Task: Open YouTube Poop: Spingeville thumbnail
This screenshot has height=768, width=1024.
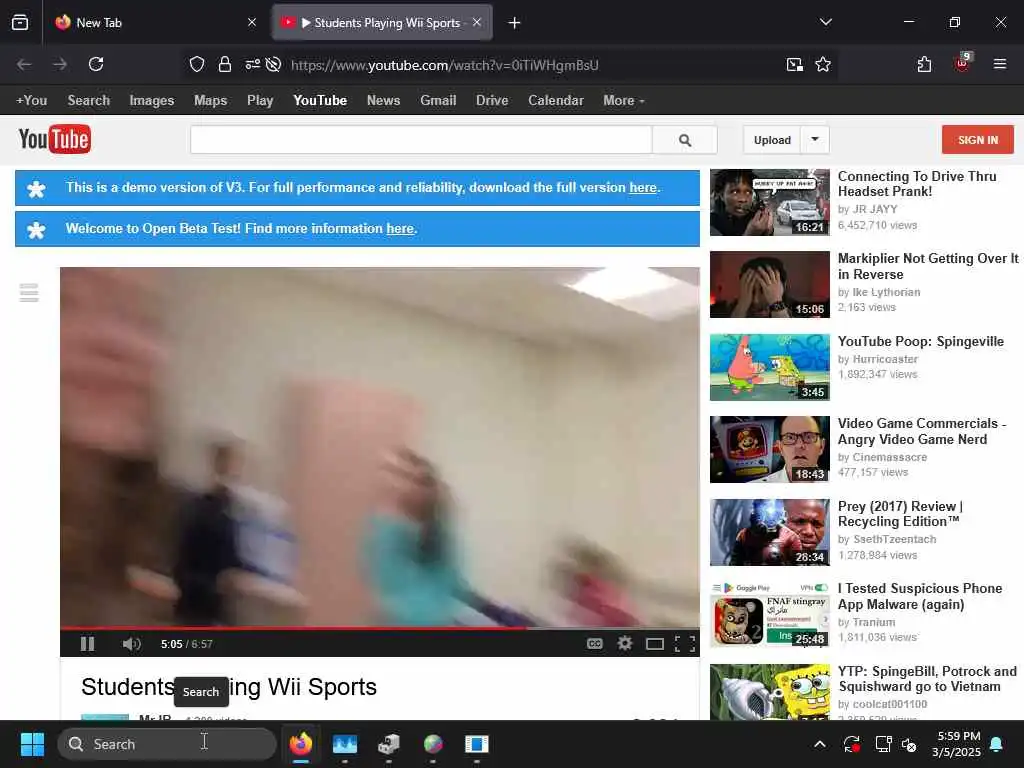Action: (770, 368)
